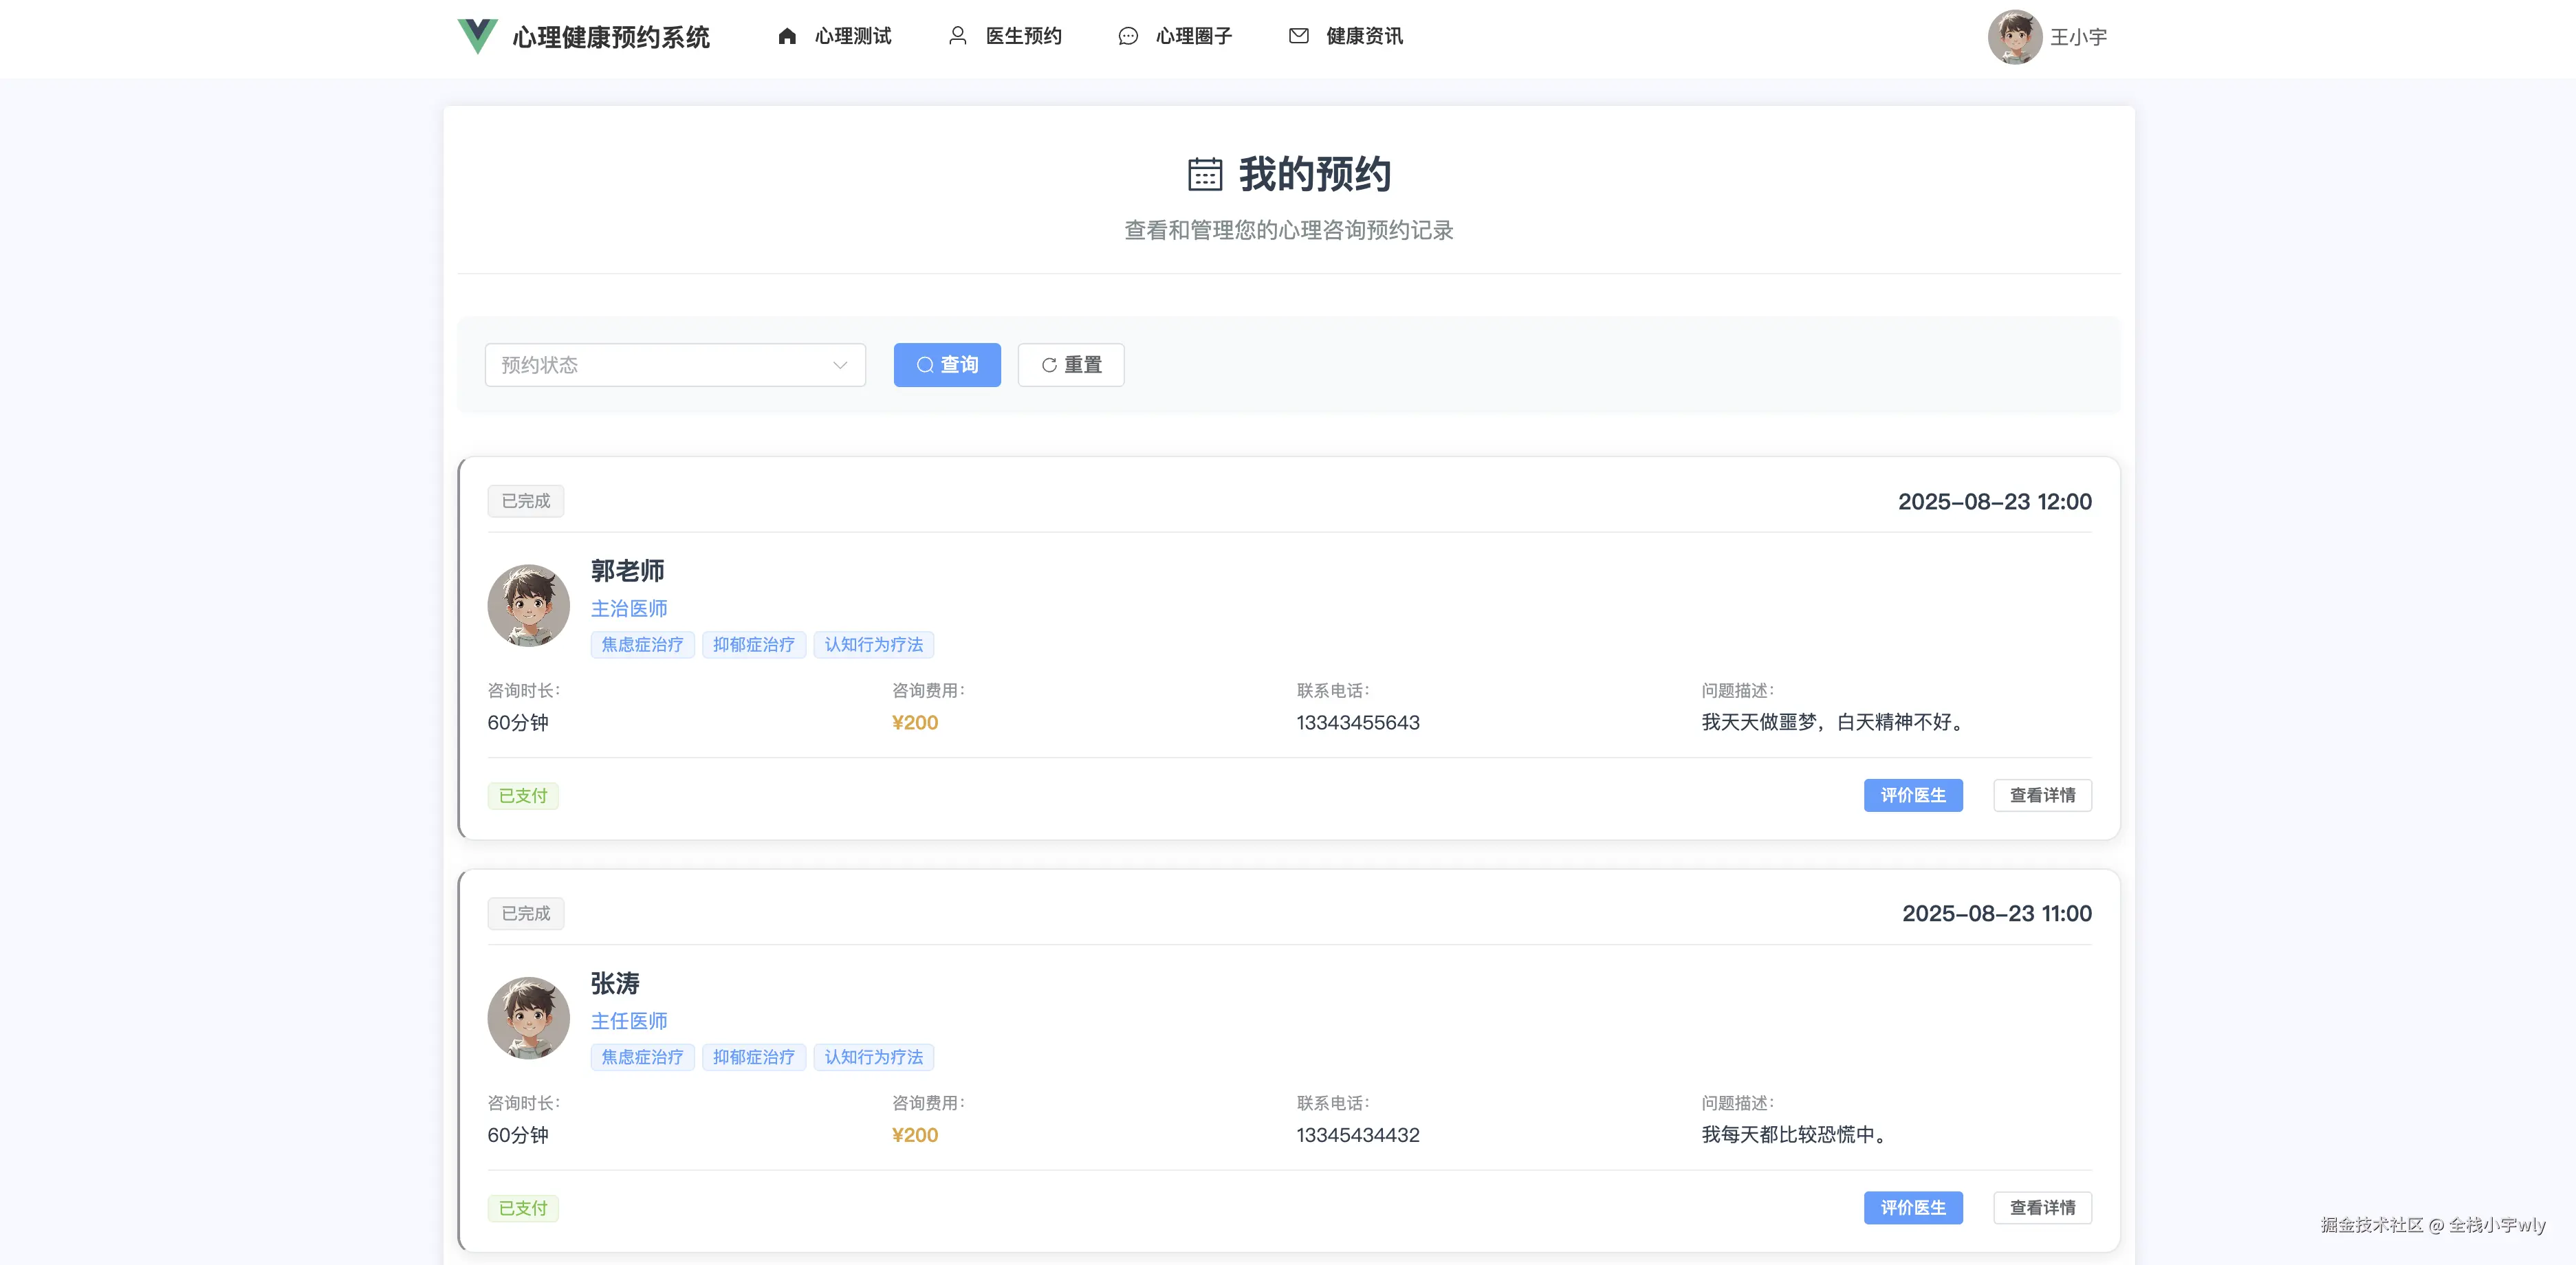Click the person icon next to 医生预约

click(957, 35)
